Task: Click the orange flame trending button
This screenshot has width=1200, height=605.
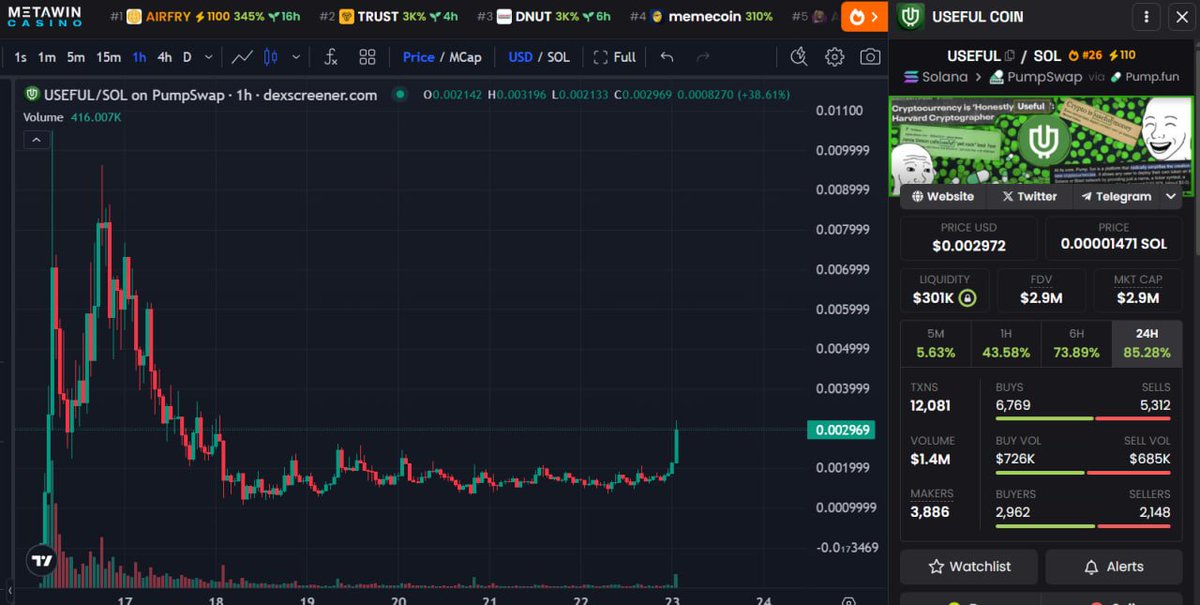Action: click(864, 16)
